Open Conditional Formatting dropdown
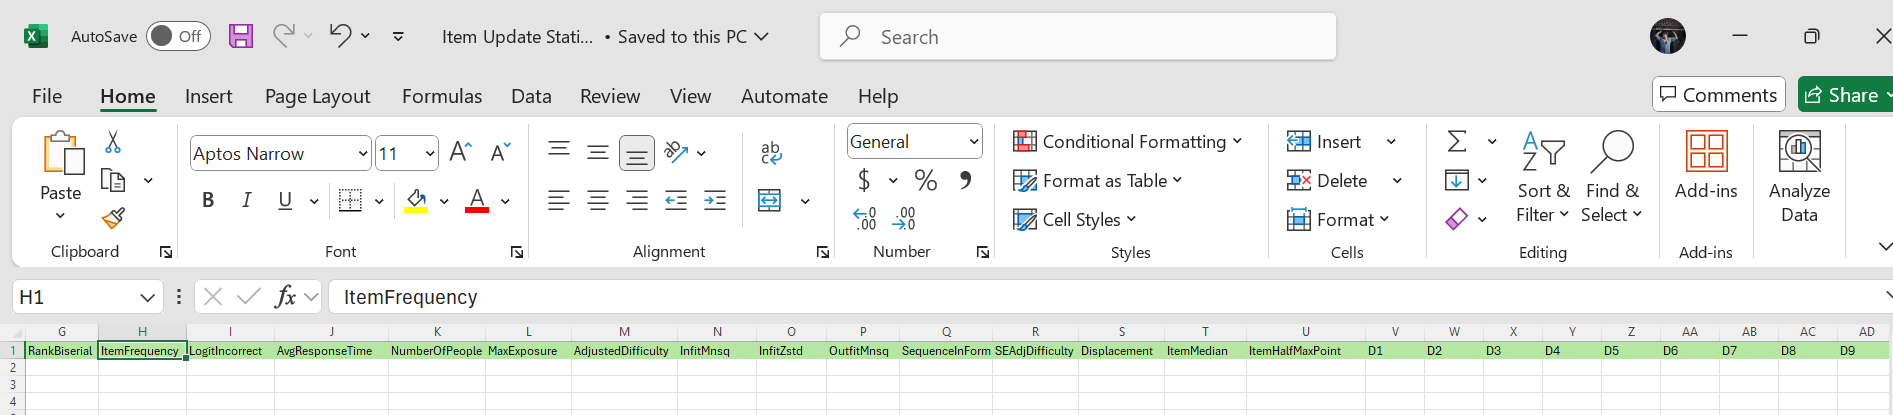The height and width of the screenshot is (415, 1893). point(1127,142)
